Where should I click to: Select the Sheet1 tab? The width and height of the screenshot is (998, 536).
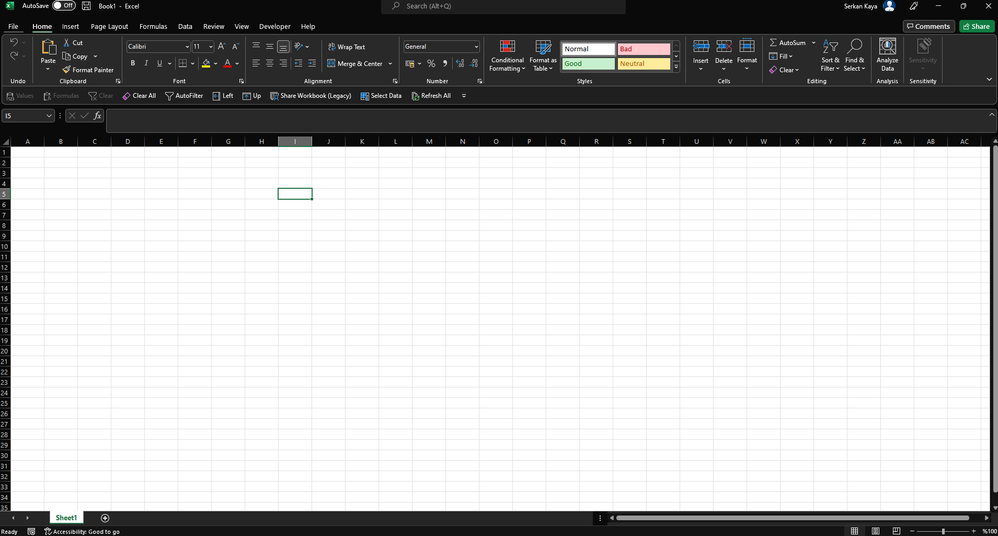[66, 518]
